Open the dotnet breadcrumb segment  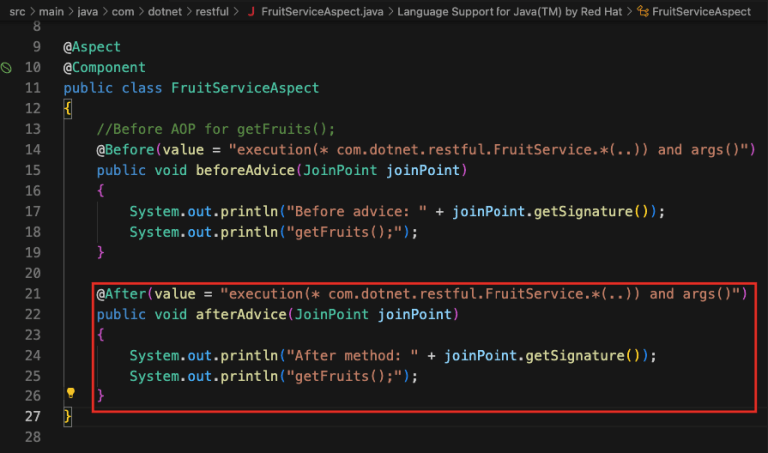coord(165,11)
